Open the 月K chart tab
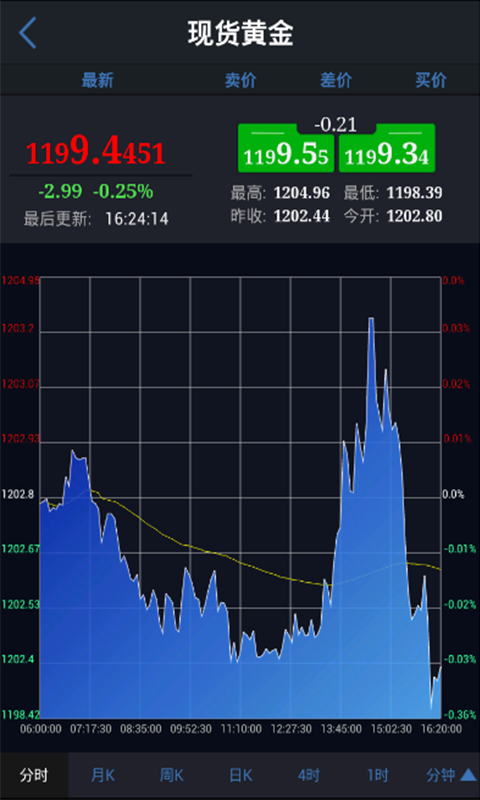Screen dimensions: 480x800 [x=103, y=776]
